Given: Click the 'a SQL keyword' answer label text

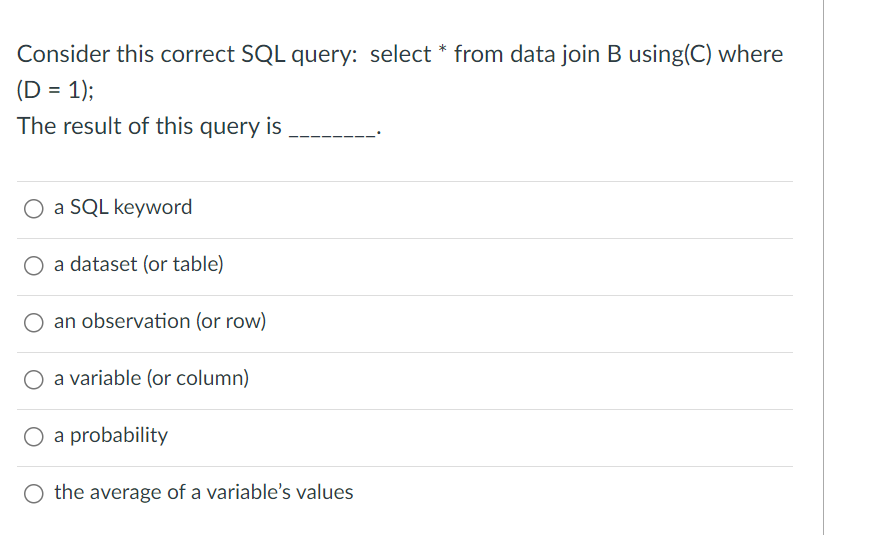Looking at the screenshot, I should tap(123, 208).
